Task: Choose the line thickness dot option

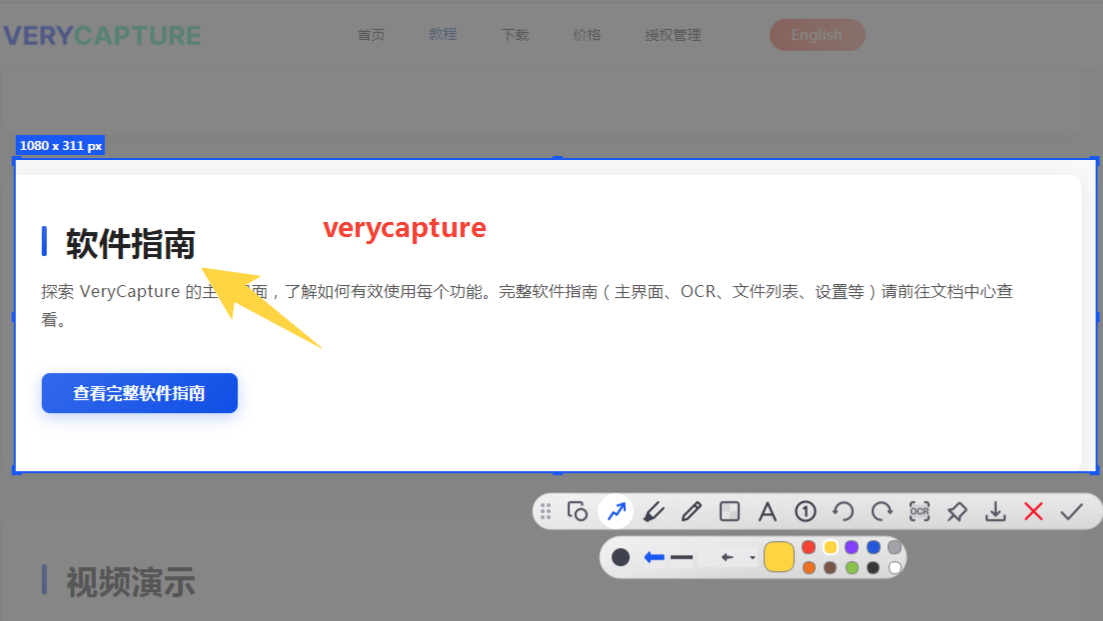Action: pyautogui.click(x=620, y=557)
